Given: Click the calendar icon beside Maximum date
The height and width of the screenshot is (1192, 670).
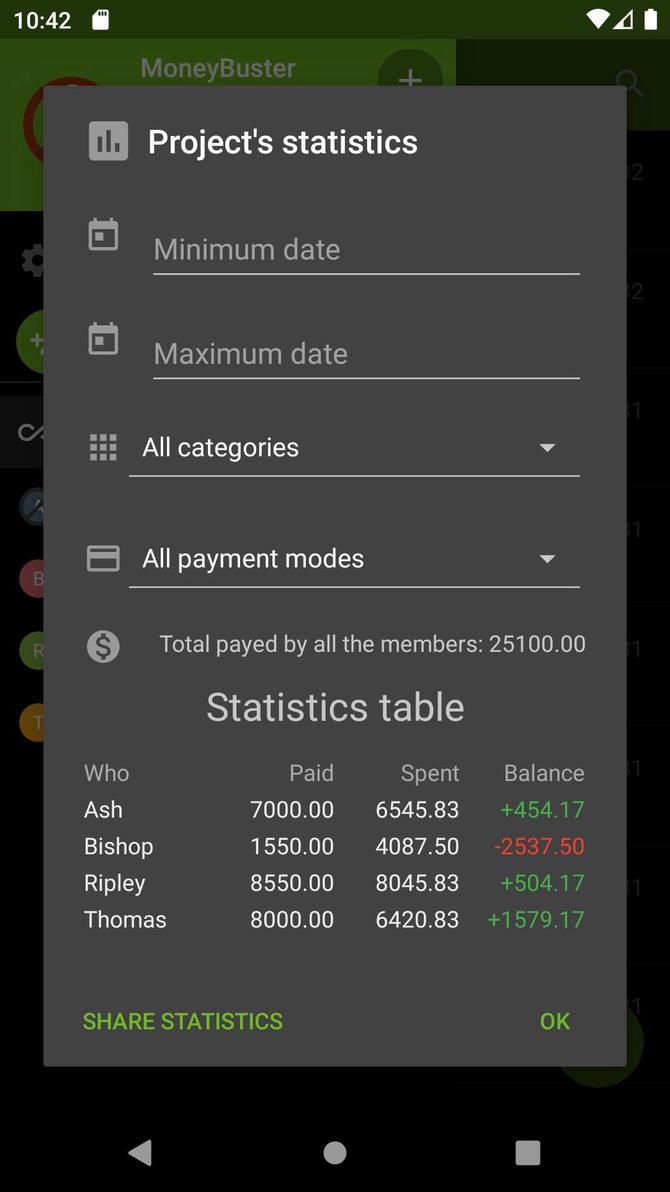Looking at the screenshot, I should 103,339.
